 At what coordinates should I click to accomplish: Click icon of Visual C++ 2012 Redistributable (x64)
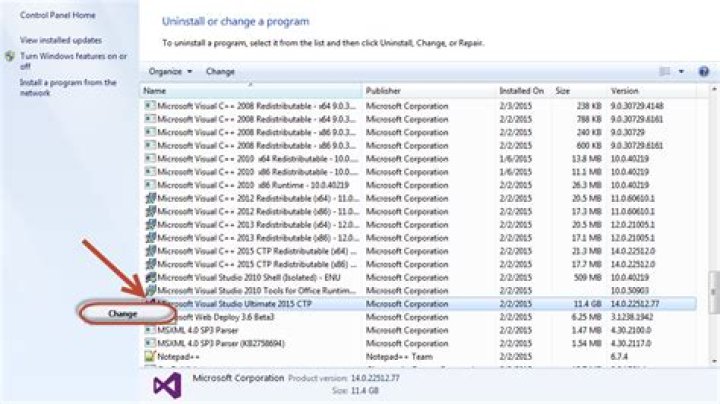click(x=150, y=198)
